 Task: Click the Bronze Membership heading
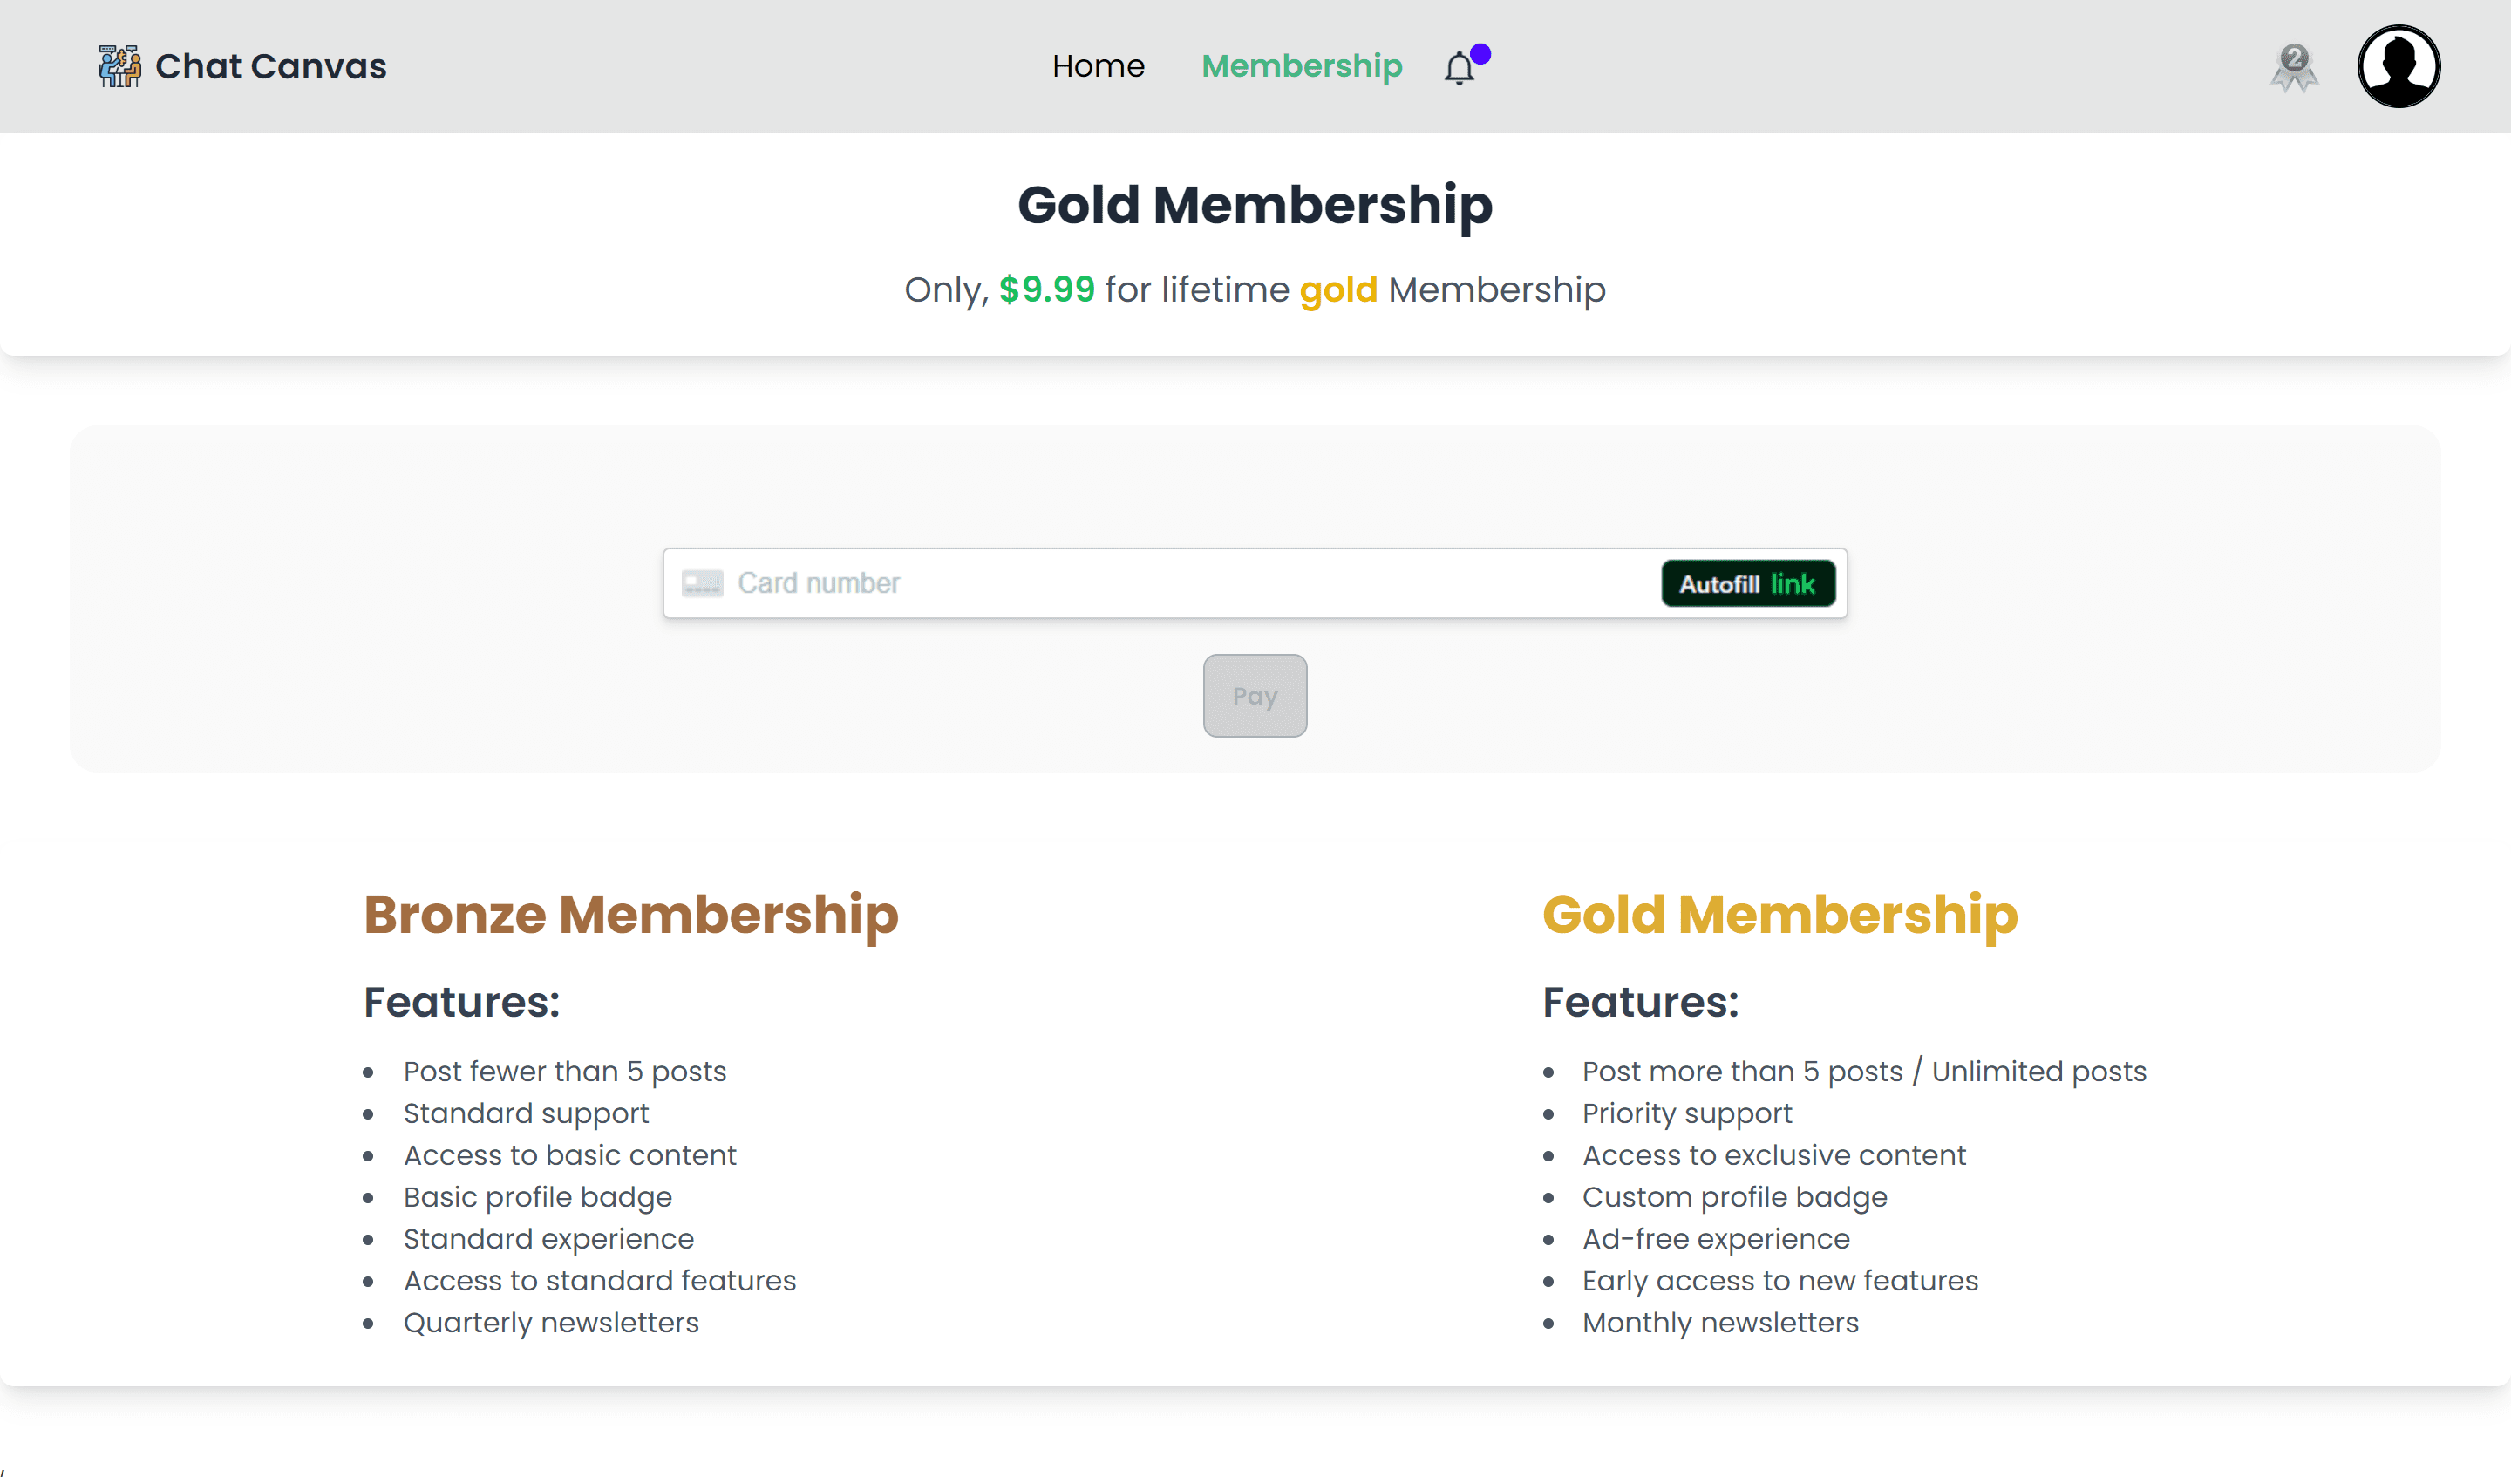point(630,915)
